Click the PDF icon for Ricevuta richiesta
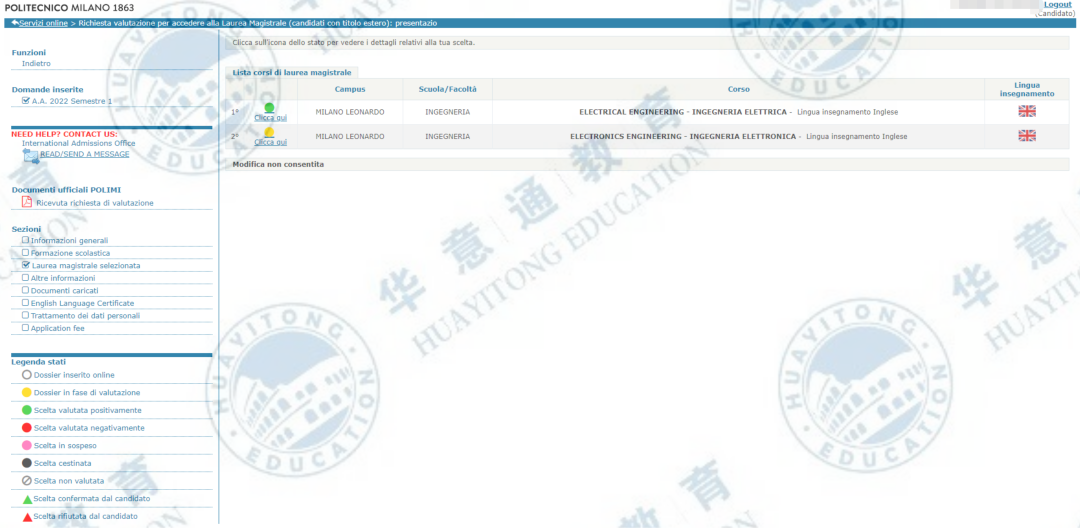This screenshot has height=528, width=1080. [27, 202]
